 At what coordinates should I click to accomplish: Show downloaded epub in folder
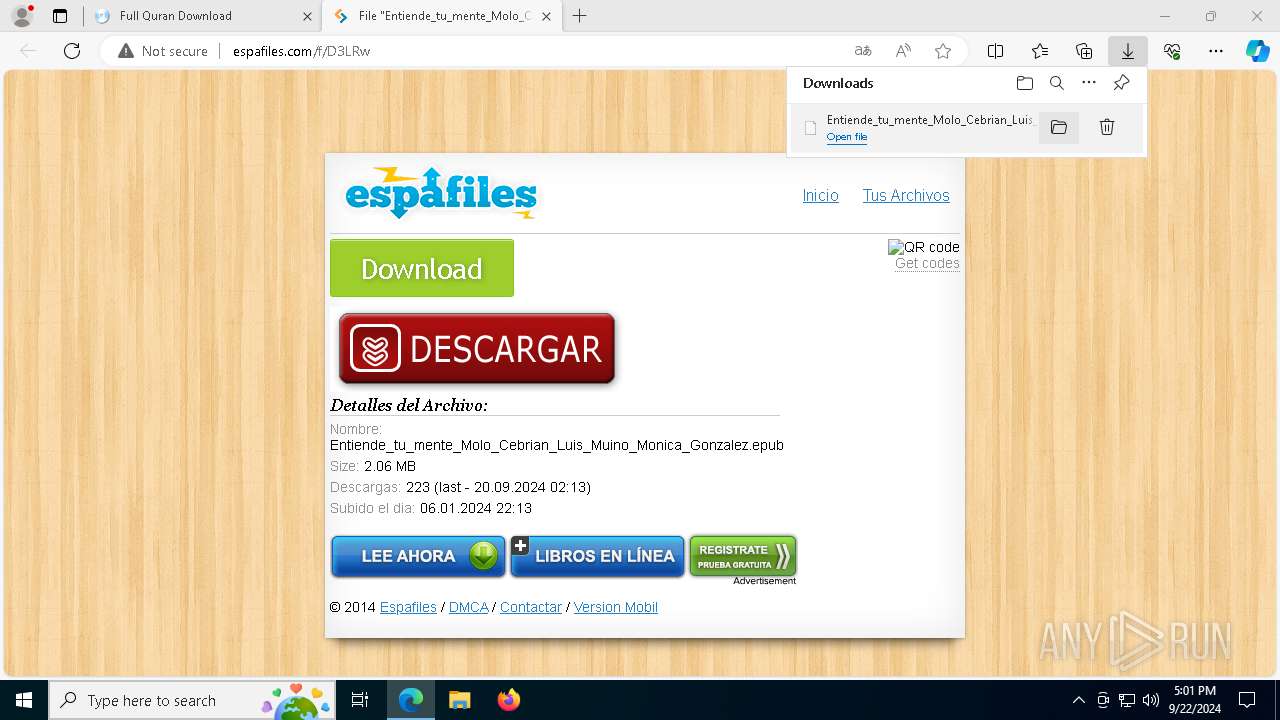pyautogui.click(x=1059, y=127)
